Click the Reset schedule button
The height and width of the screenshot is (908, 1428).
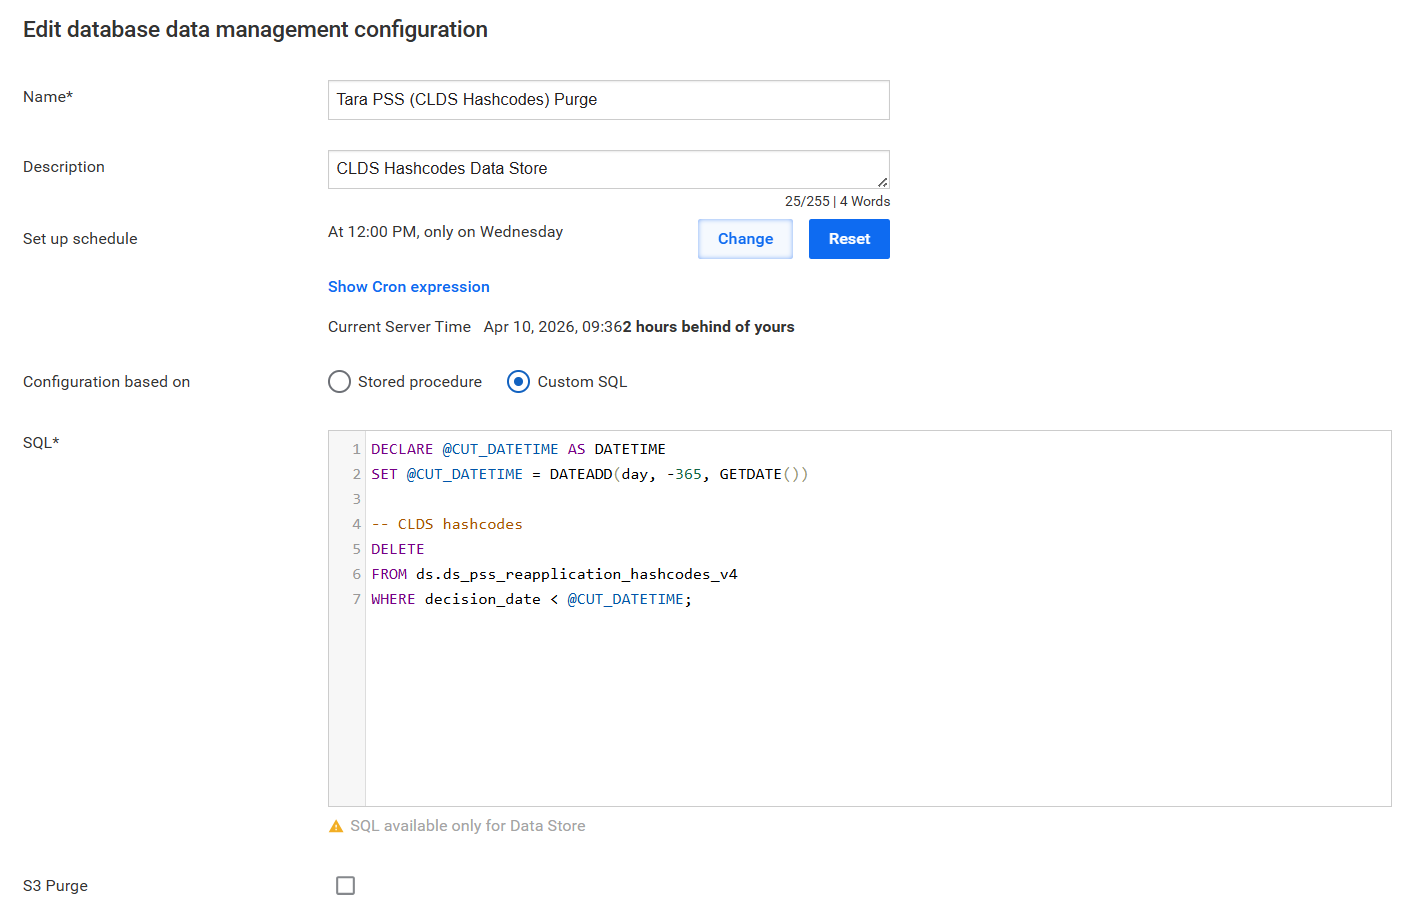[849, 239]
